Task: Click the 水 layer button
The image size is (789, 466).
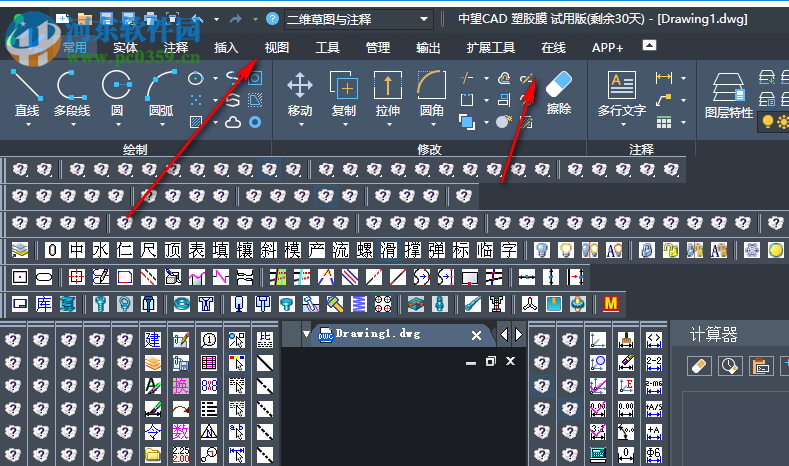Action: 101,250
